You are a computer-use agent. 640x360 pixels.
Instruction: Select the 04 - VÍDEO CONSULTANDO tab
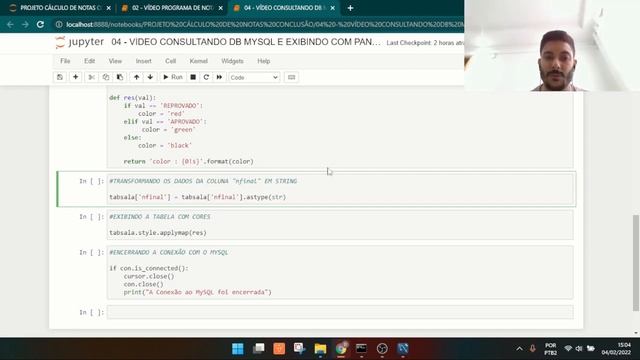coord(284,8)
